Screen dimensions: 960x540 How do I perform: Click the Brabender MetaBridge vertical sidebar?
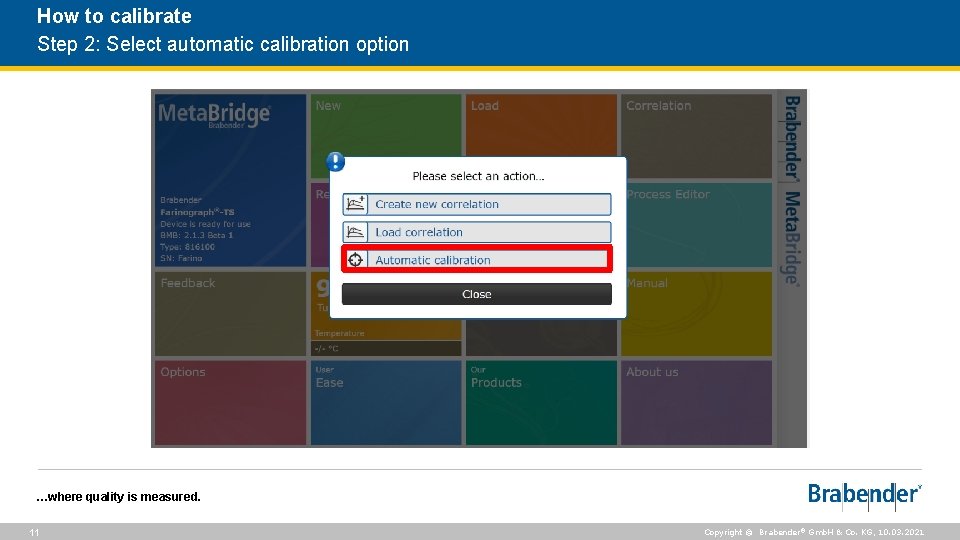point(792,268)
